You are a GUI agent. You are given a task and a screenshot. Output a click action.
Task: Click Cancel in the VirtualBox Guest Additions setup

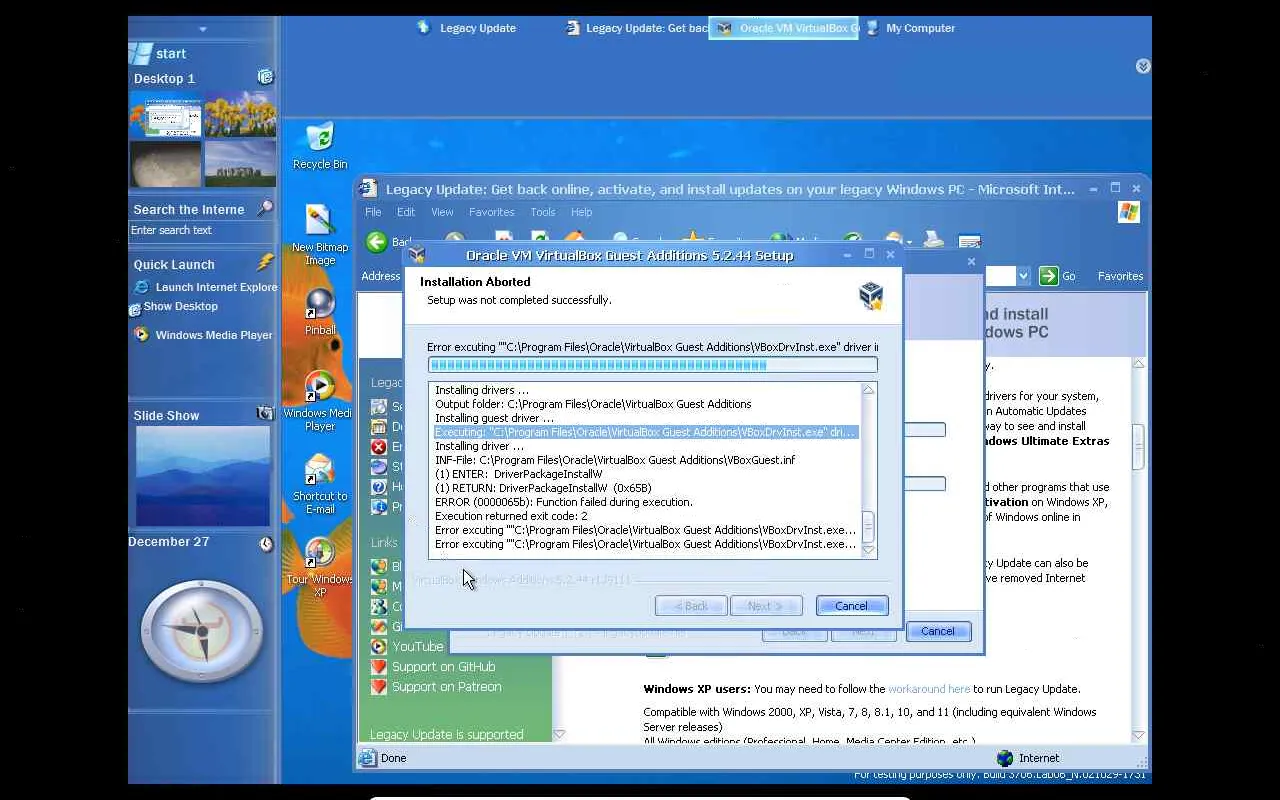click(852, 606)
